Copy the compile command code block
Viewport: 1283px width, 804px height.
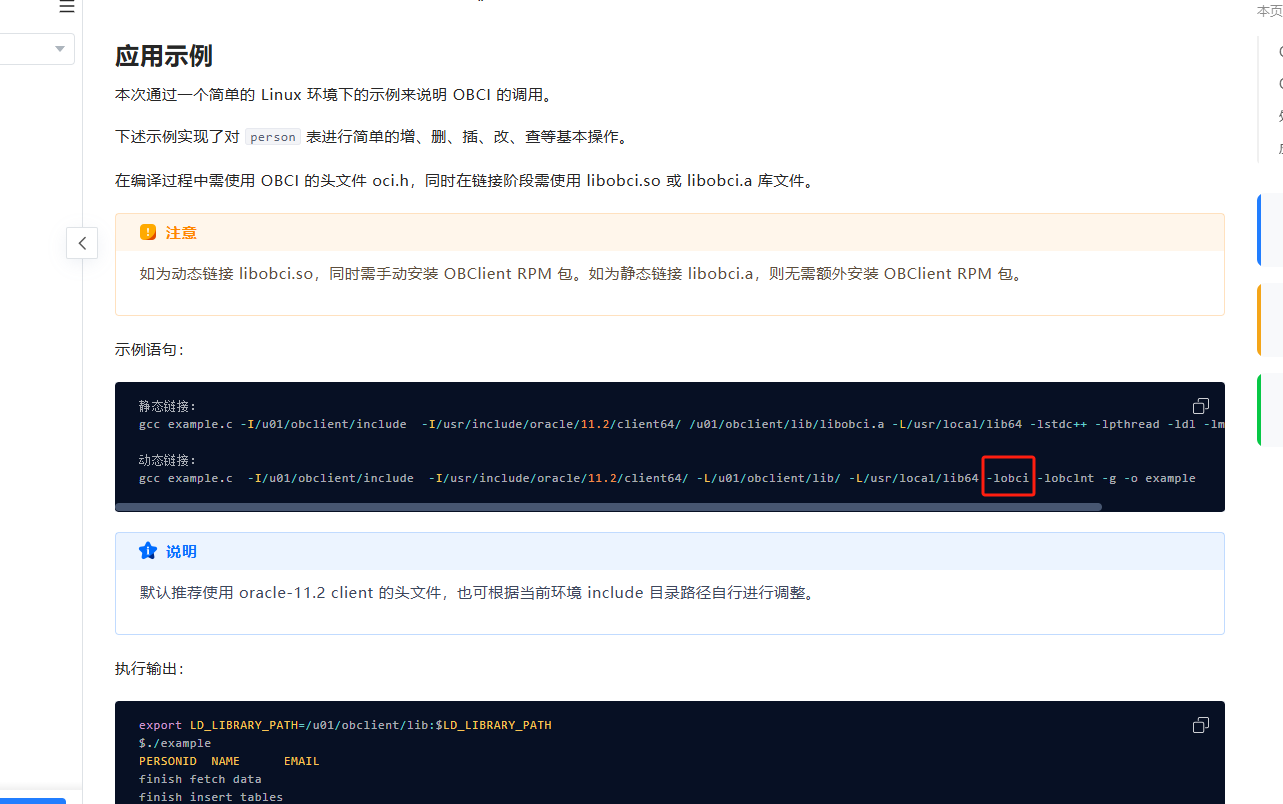[1201, 406]
